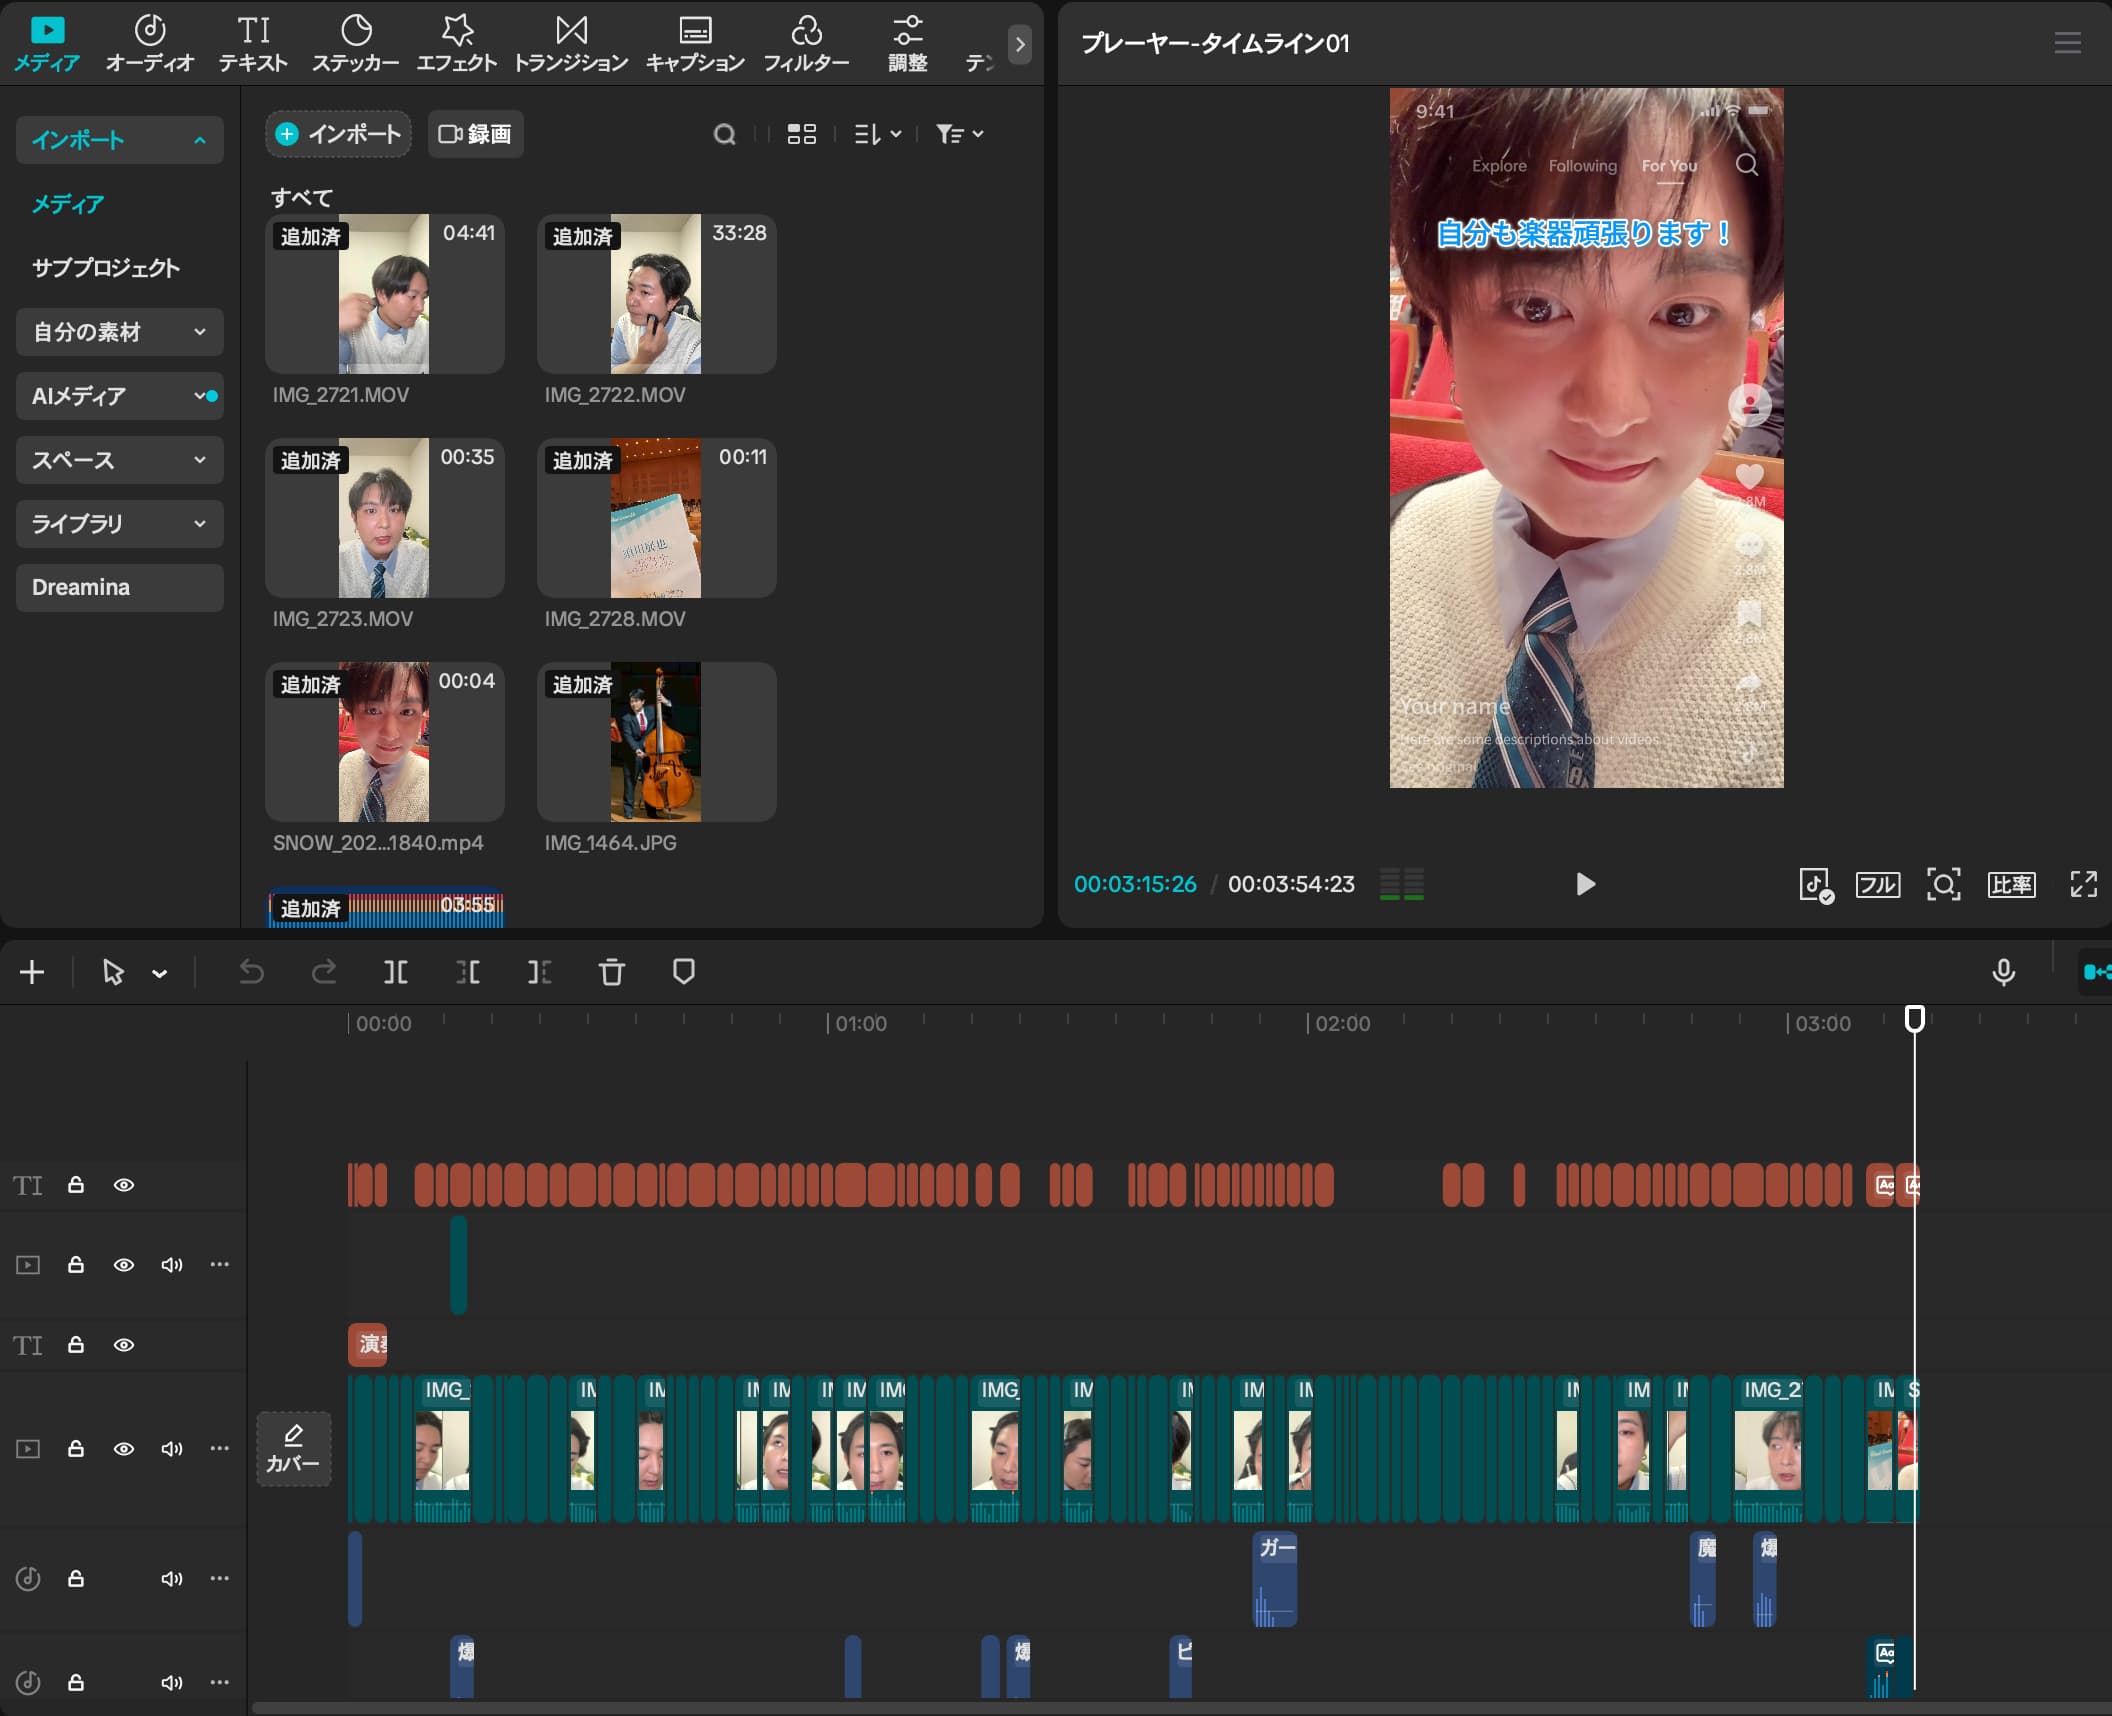
Task: Go to the トランジション tab
Action: [571, 43]
